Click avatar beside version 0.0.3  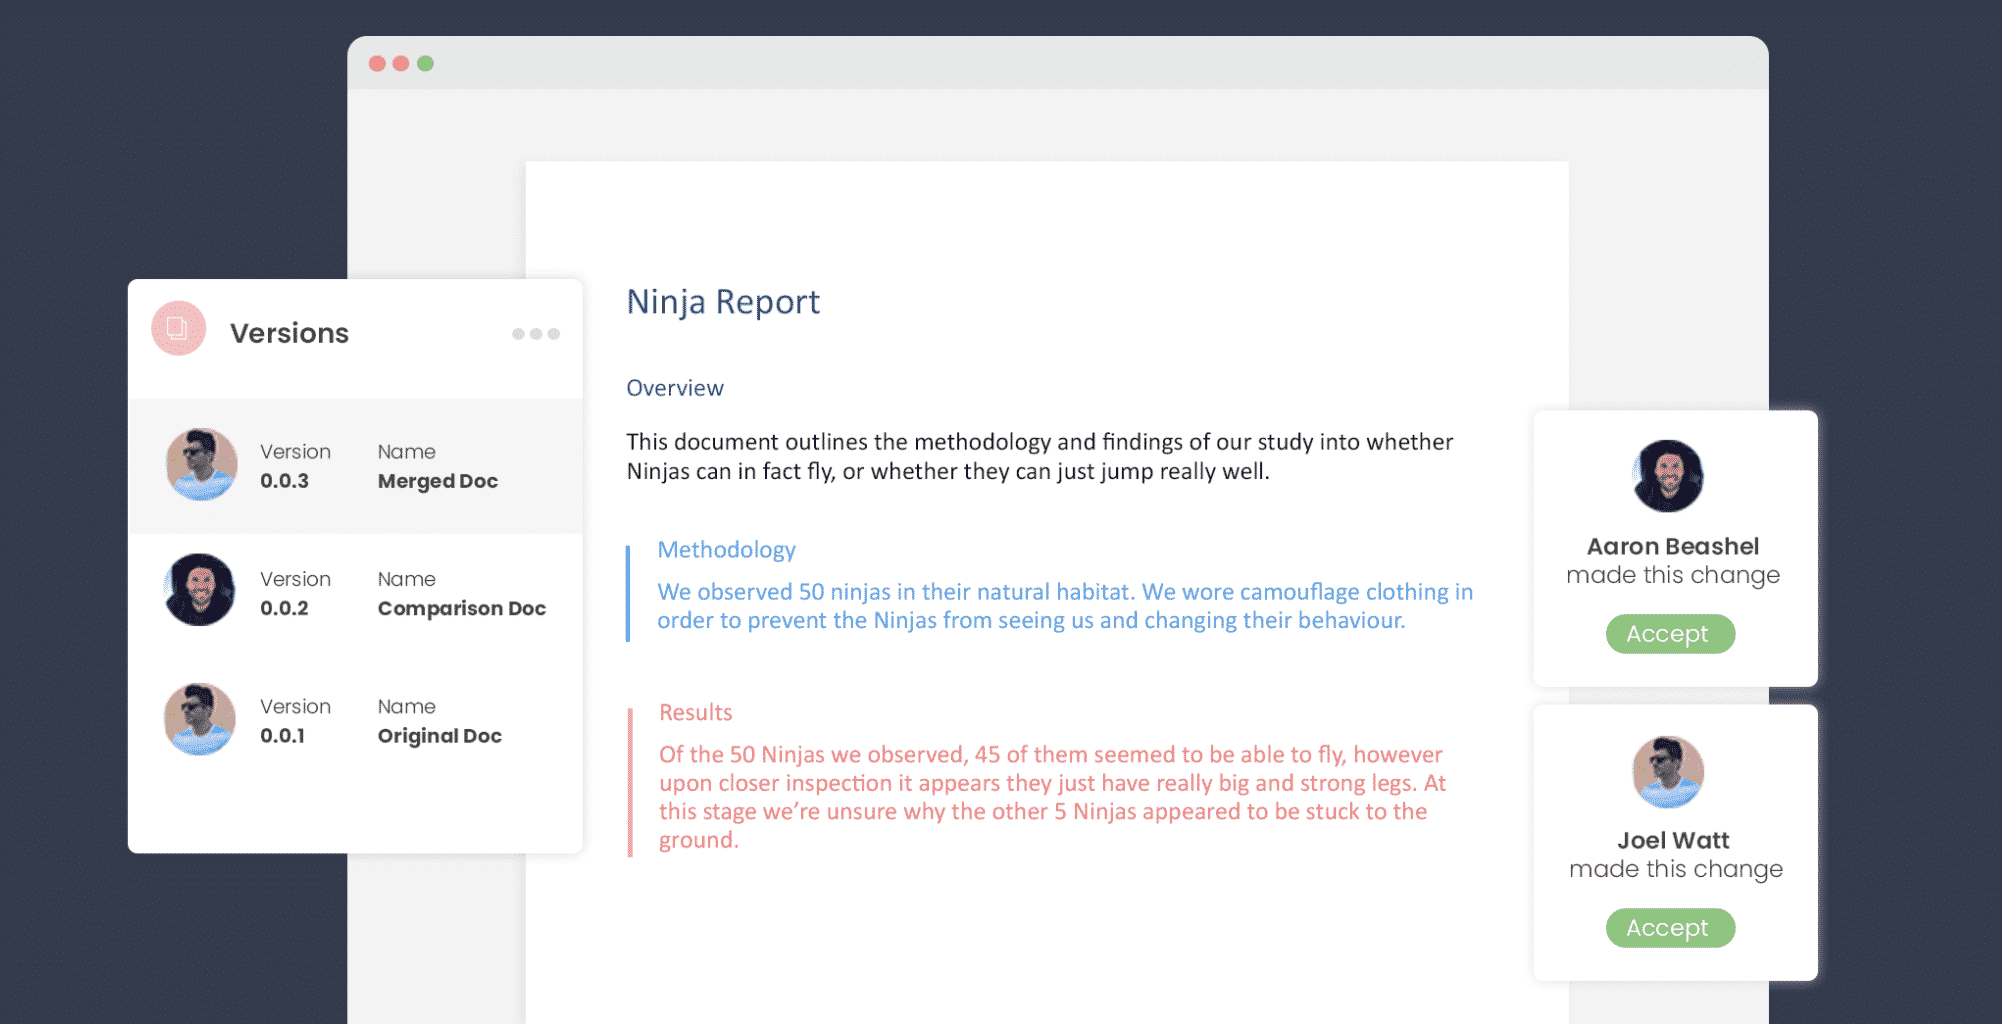click(201, 465)
